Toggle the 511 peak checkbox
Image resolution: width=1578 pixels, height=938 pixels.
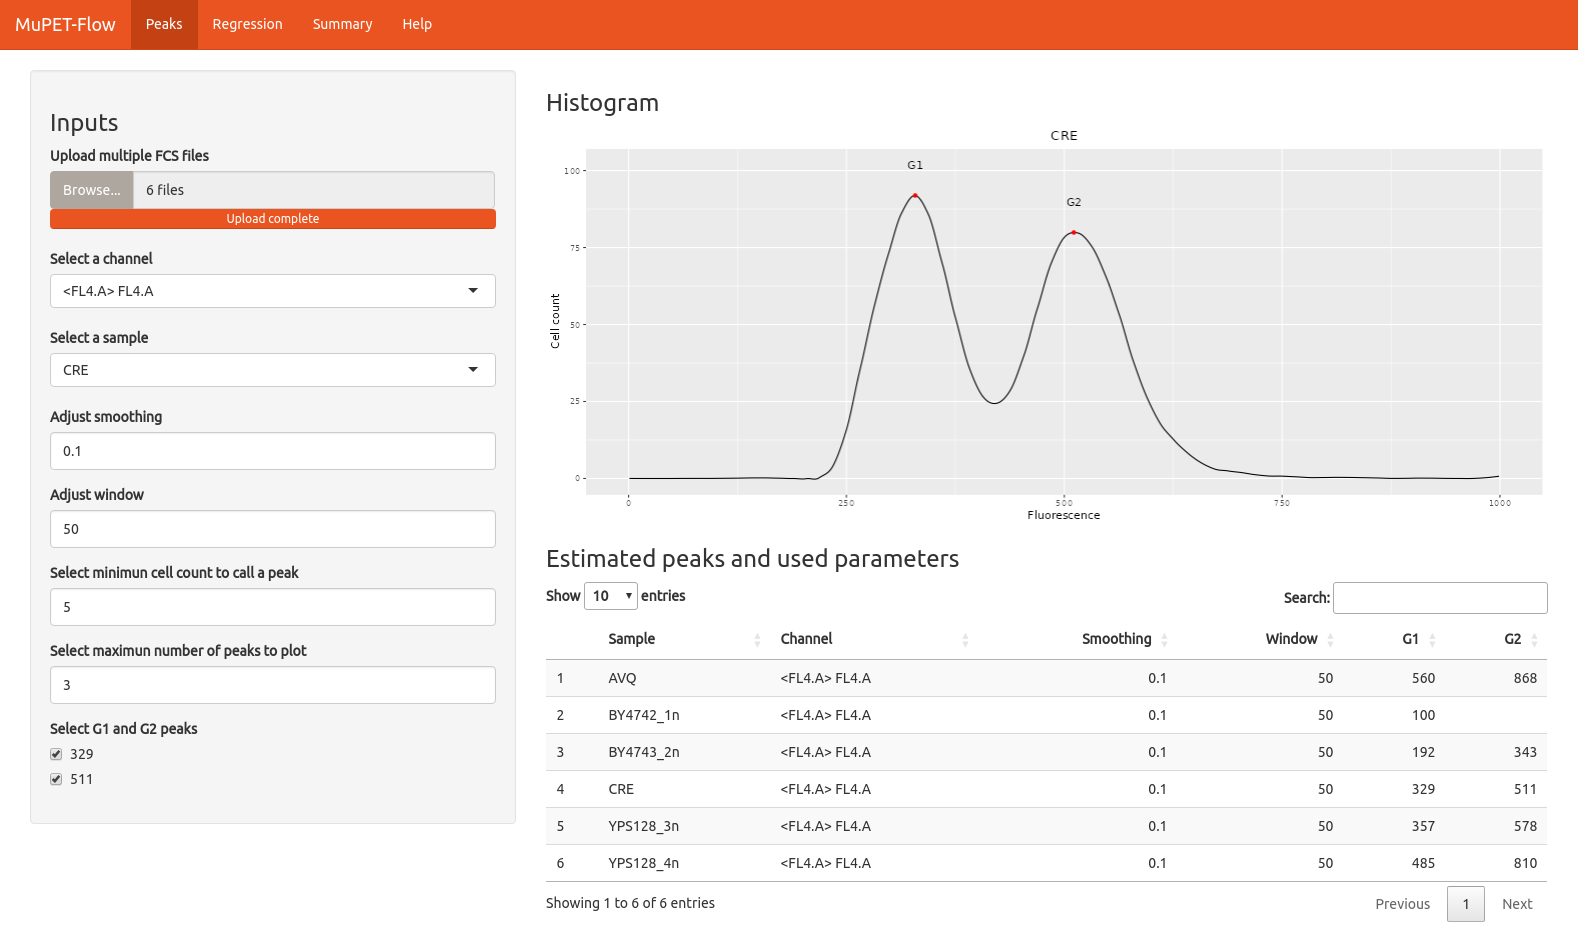[x=56, y=779]
